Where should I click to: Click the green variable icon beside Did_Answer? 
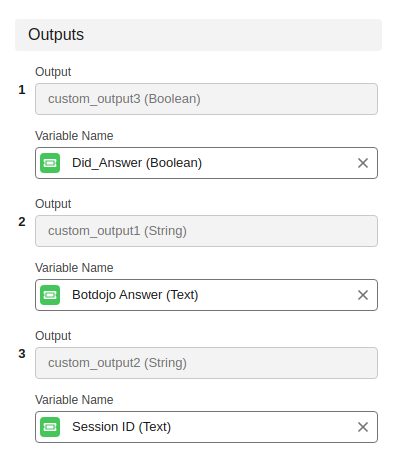point(50,163)
